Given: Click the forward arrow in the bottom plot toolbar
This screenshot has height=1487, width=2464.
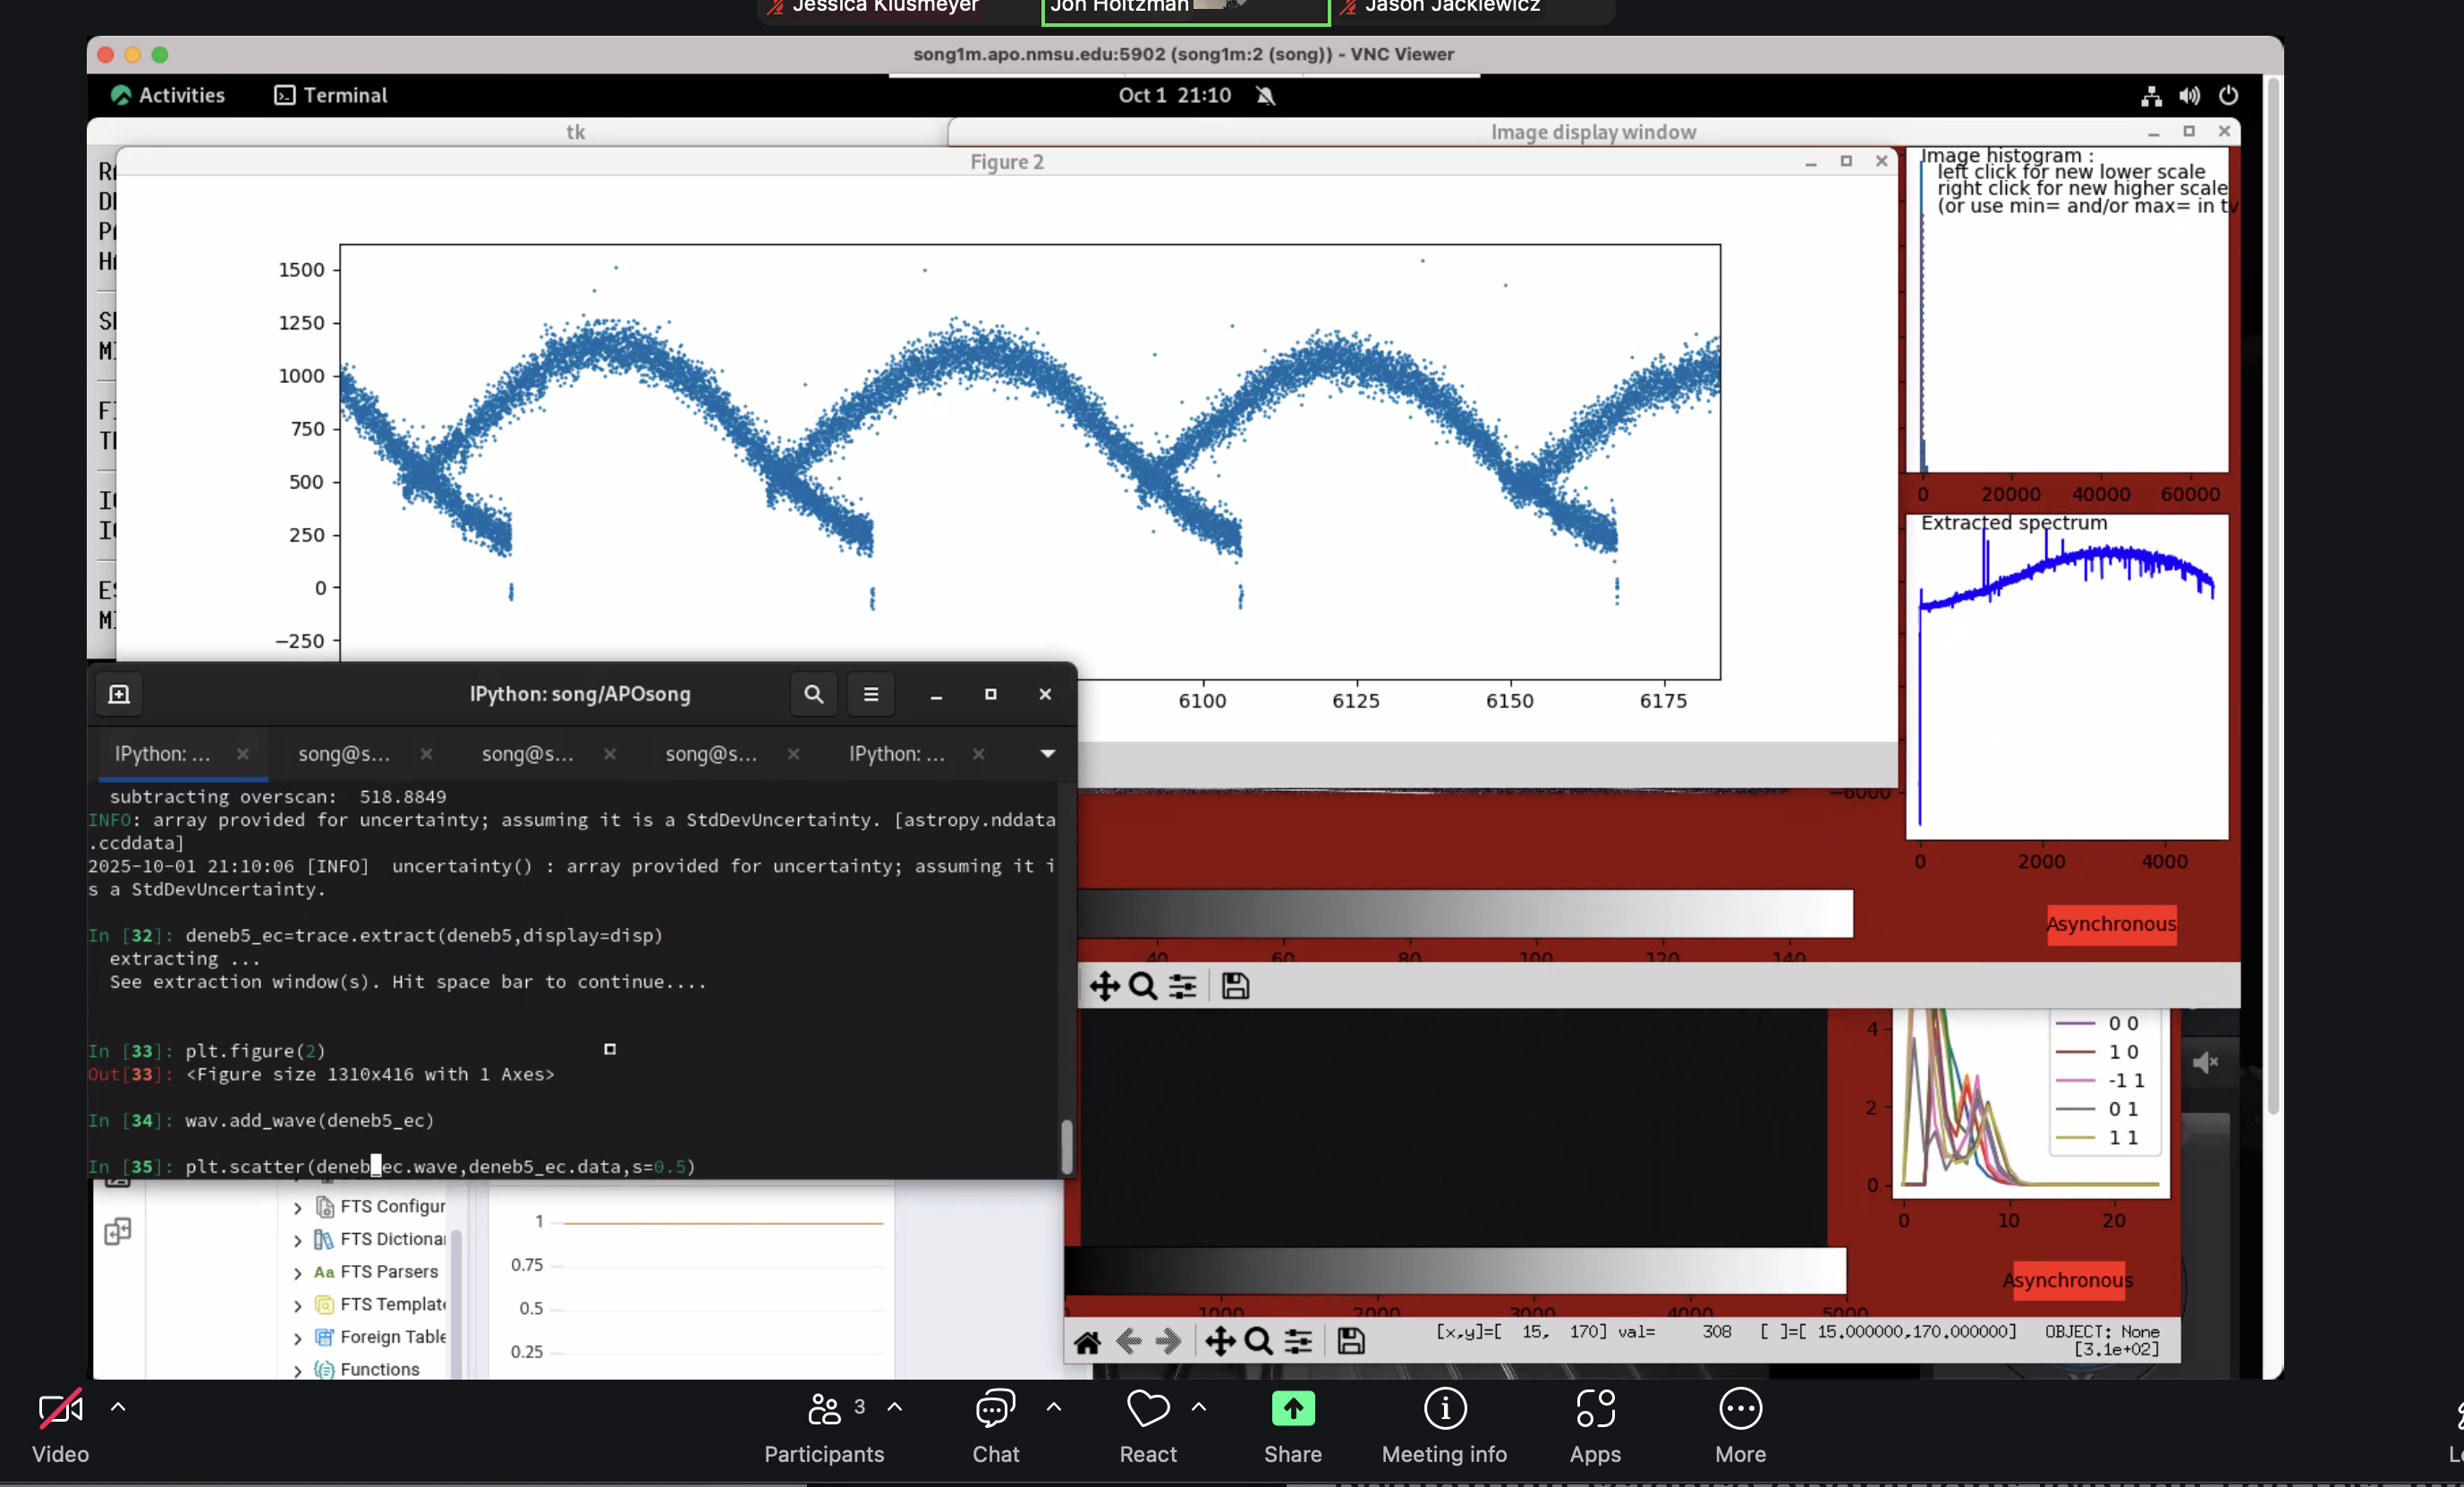Looking at the screenshot, I should [1168, 1342].
